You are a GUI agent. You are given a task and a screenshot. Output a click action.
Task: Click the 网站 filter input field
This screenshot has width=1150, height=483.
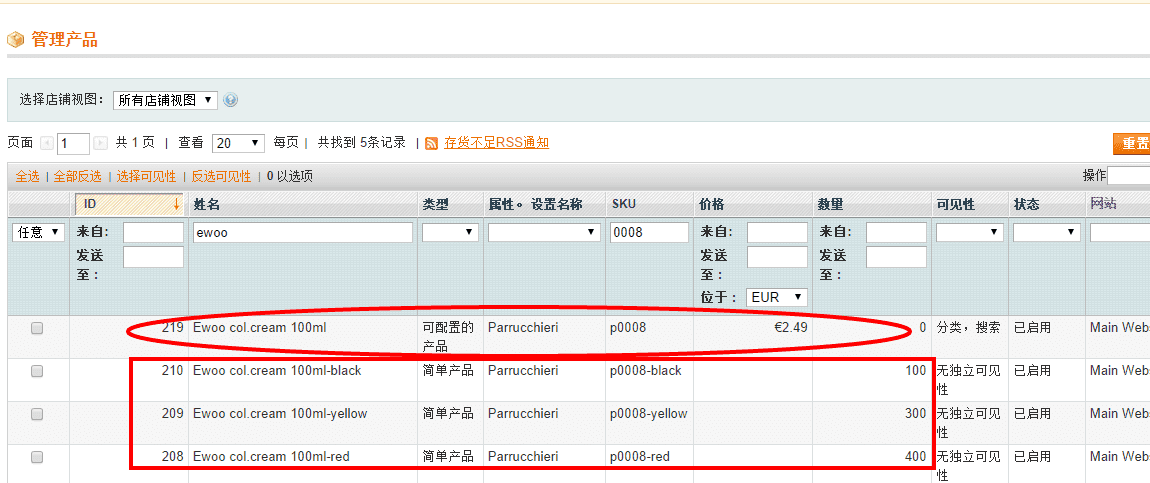pos(1120,232)
